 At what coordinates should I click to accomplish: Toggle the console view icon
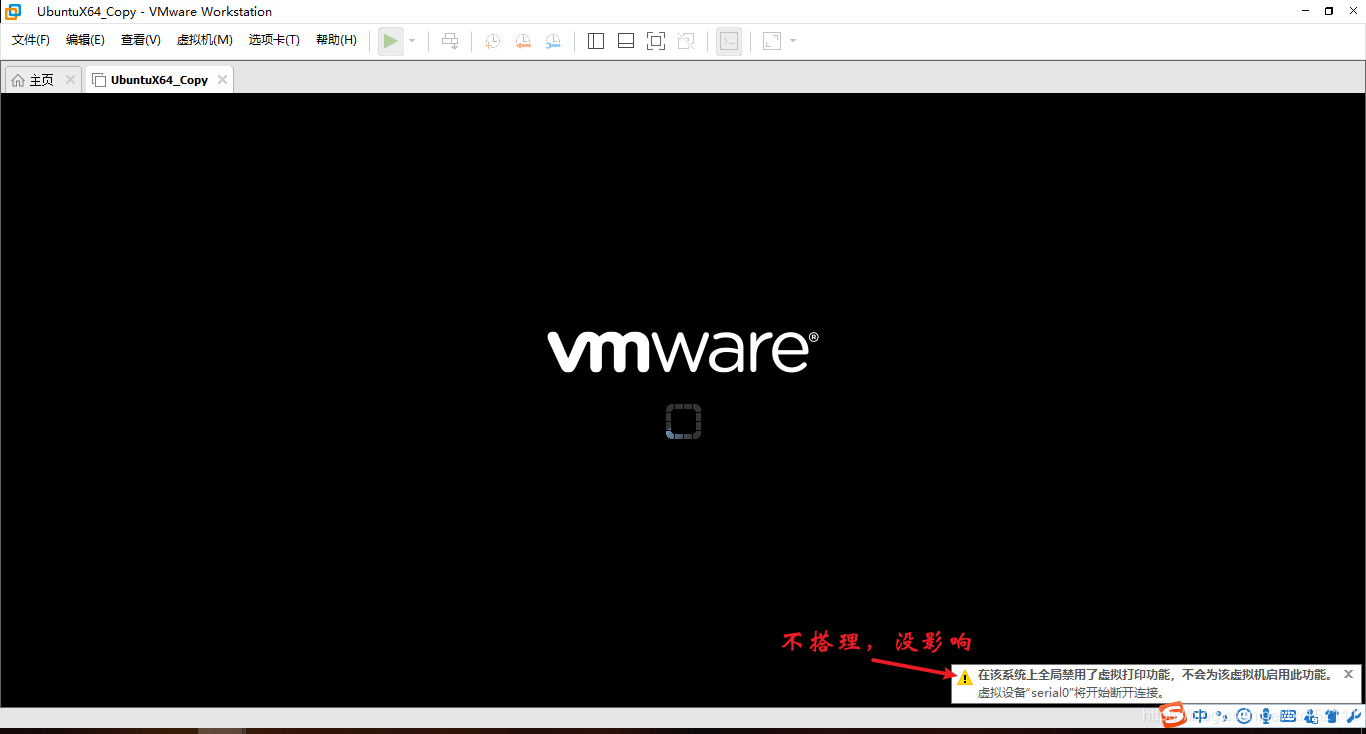coord(729,41)
